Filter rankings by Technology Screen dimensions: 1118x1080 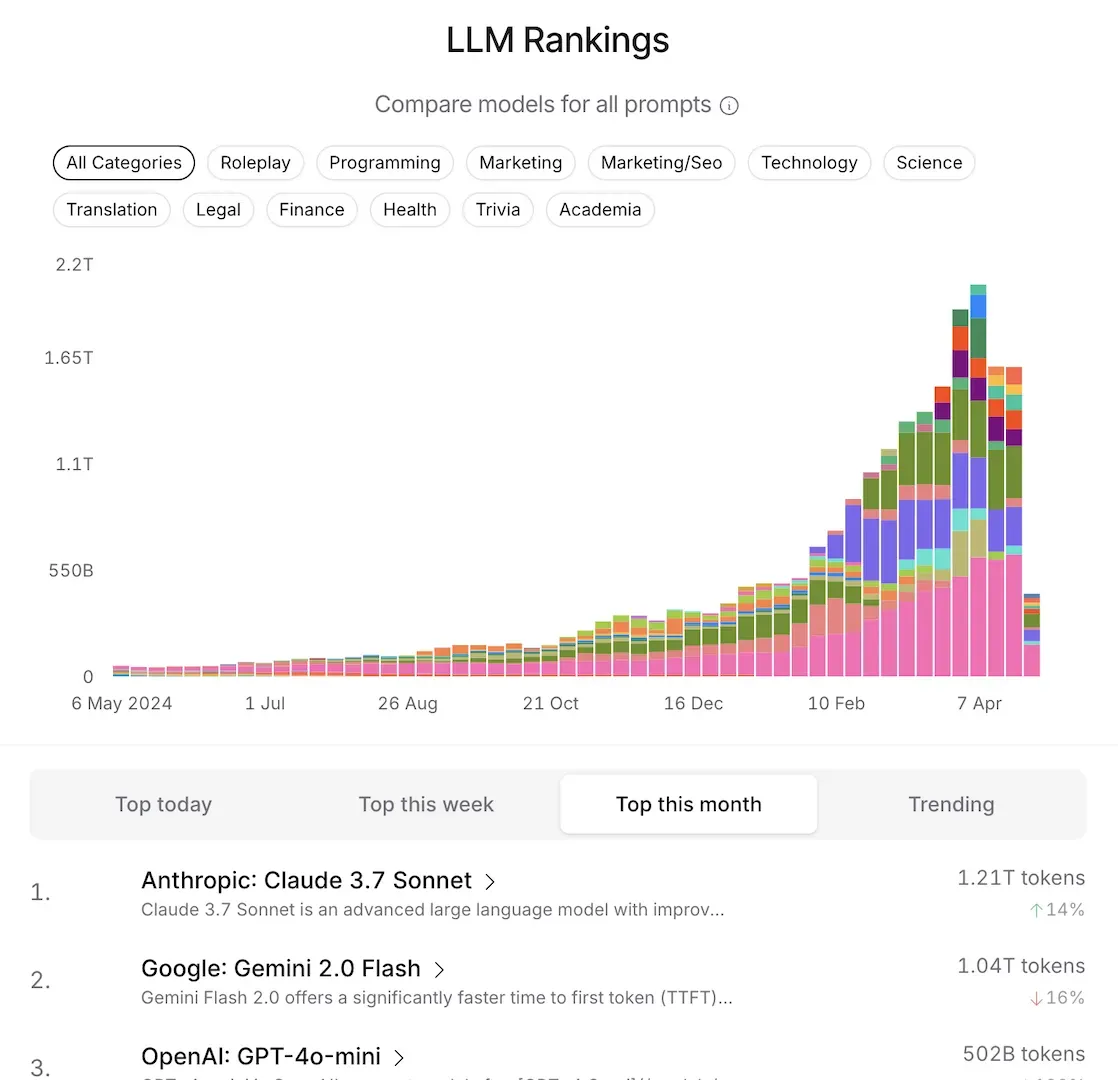tap(809, 163)
